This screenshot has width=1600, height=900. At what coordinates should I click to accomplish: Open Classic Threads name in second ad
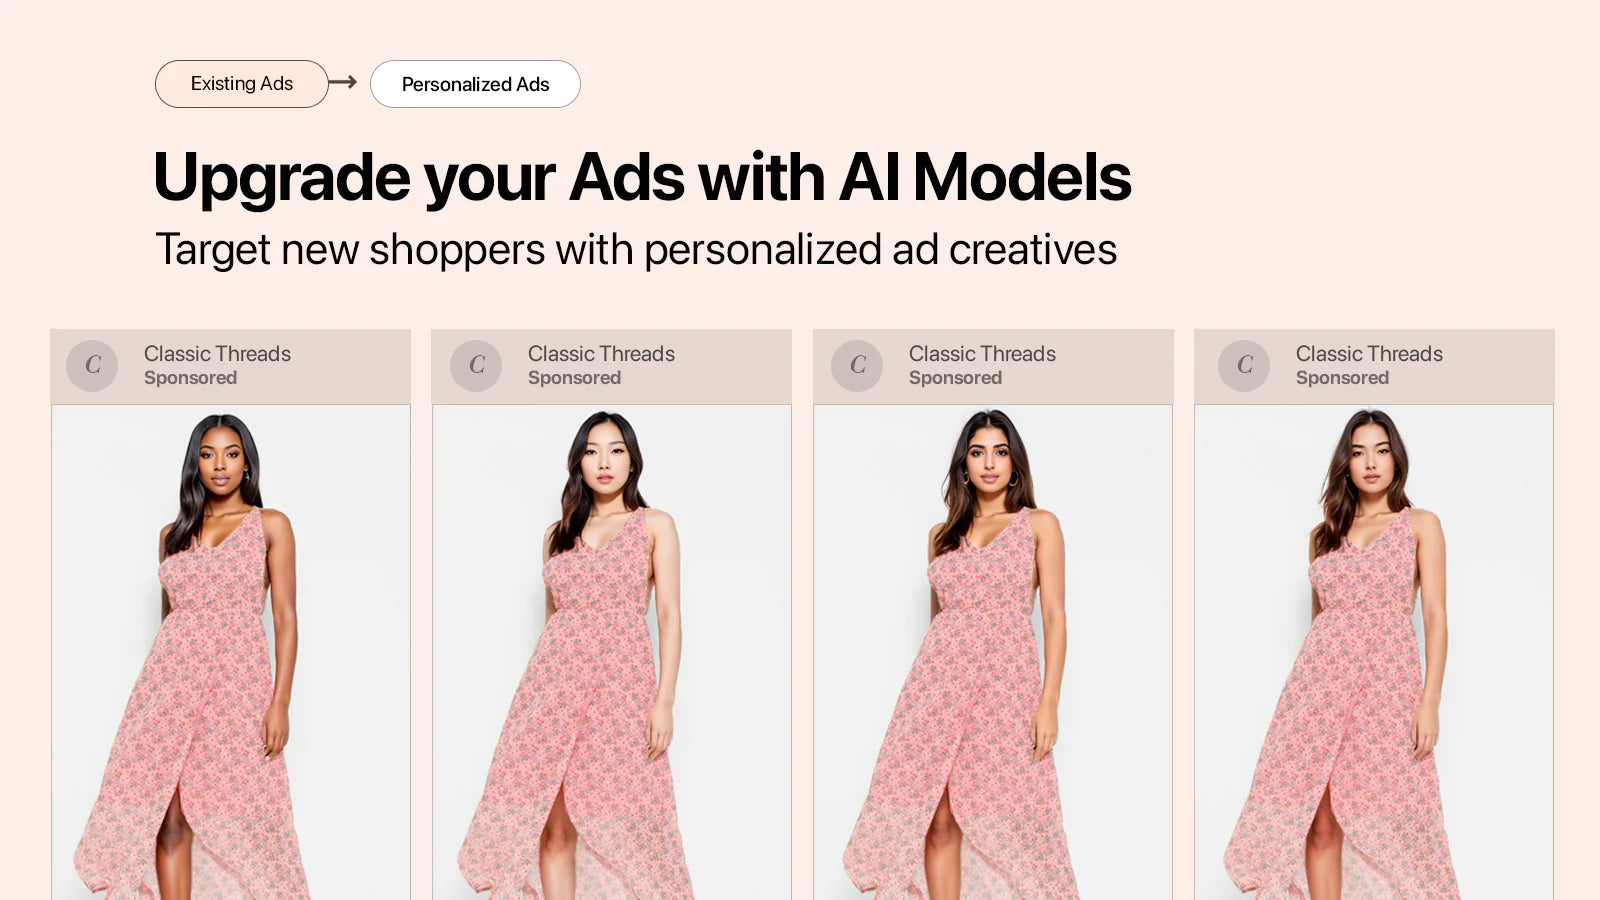pos(601,354)
